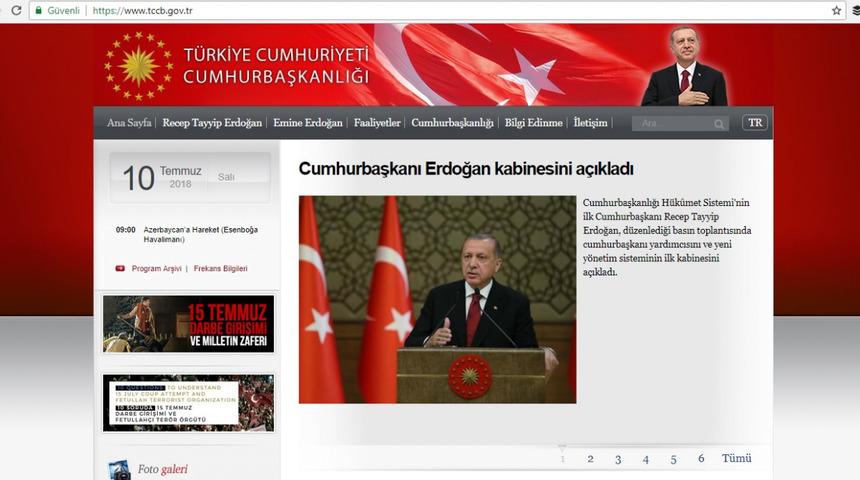Go to slide 4 of news pager
The height and width of the screenshot is (480, 860).
646,459
